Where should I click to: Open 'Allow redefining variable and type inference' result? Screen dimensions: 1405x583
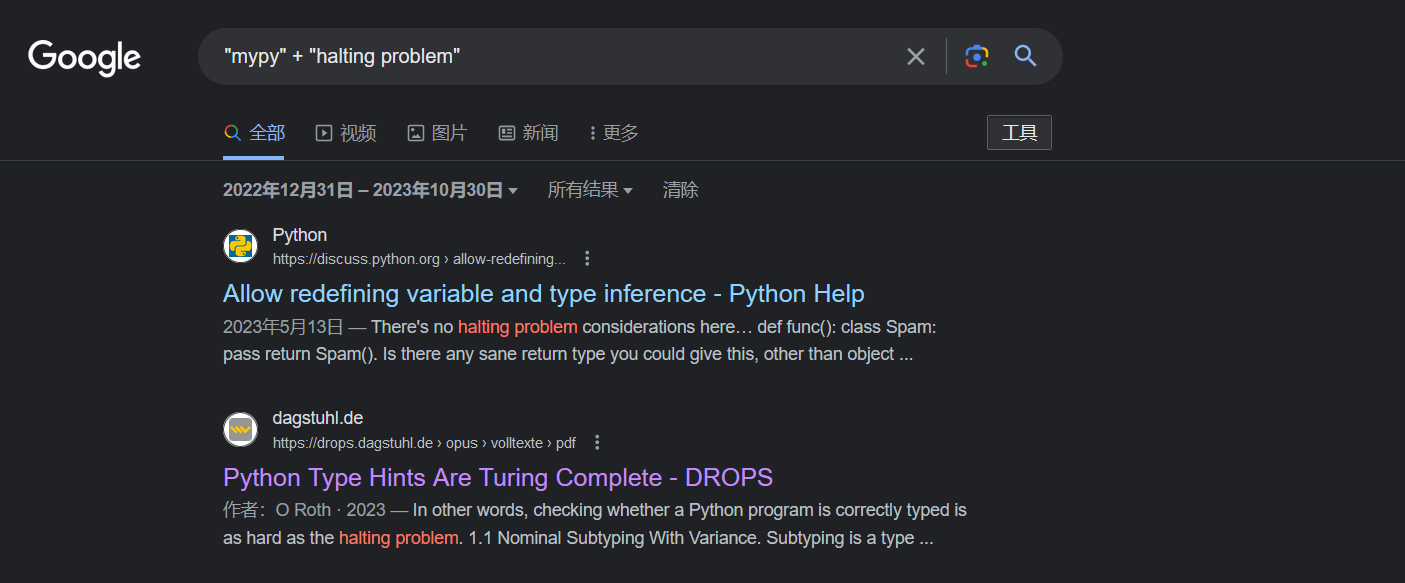point(544,294)
